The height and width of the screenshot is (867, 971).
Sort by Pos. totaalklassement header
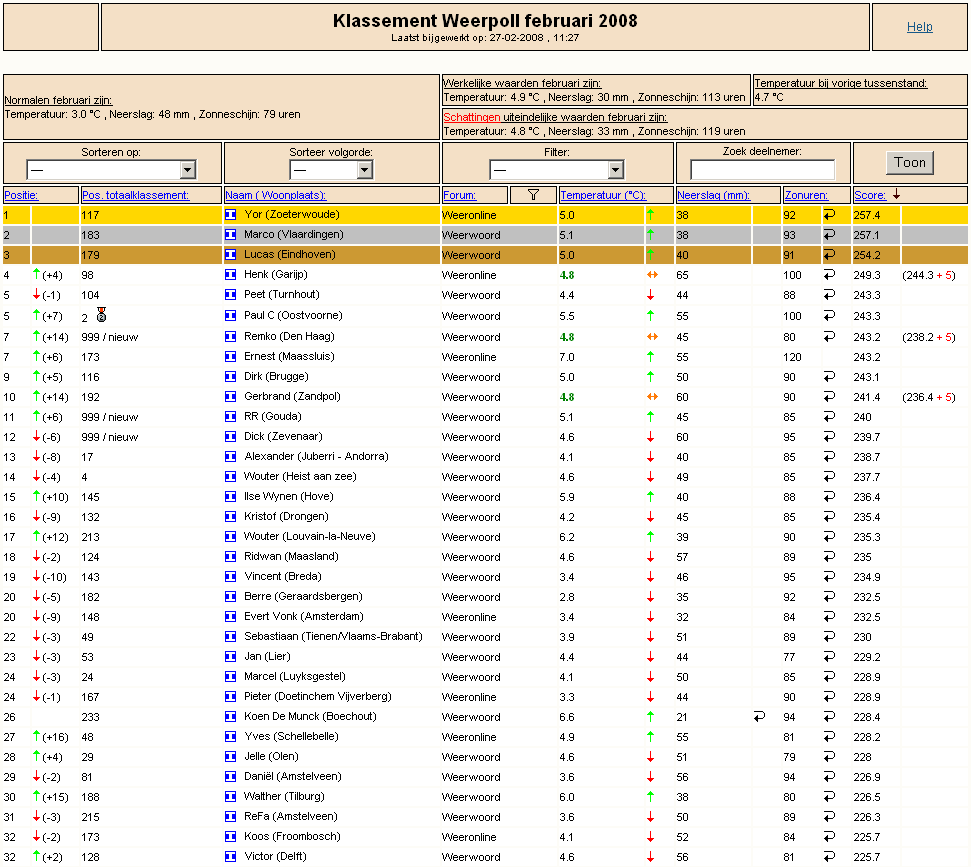click(x=135, y=195)
